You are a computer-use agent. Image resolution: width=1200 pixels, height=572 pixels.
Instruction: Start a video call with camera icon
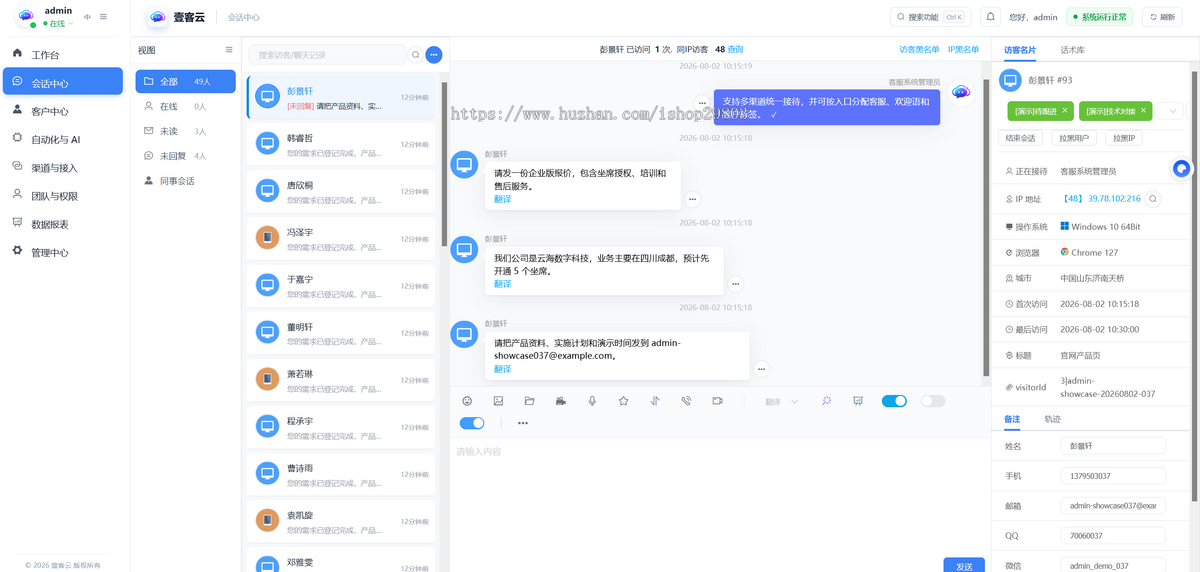point(717,401)
